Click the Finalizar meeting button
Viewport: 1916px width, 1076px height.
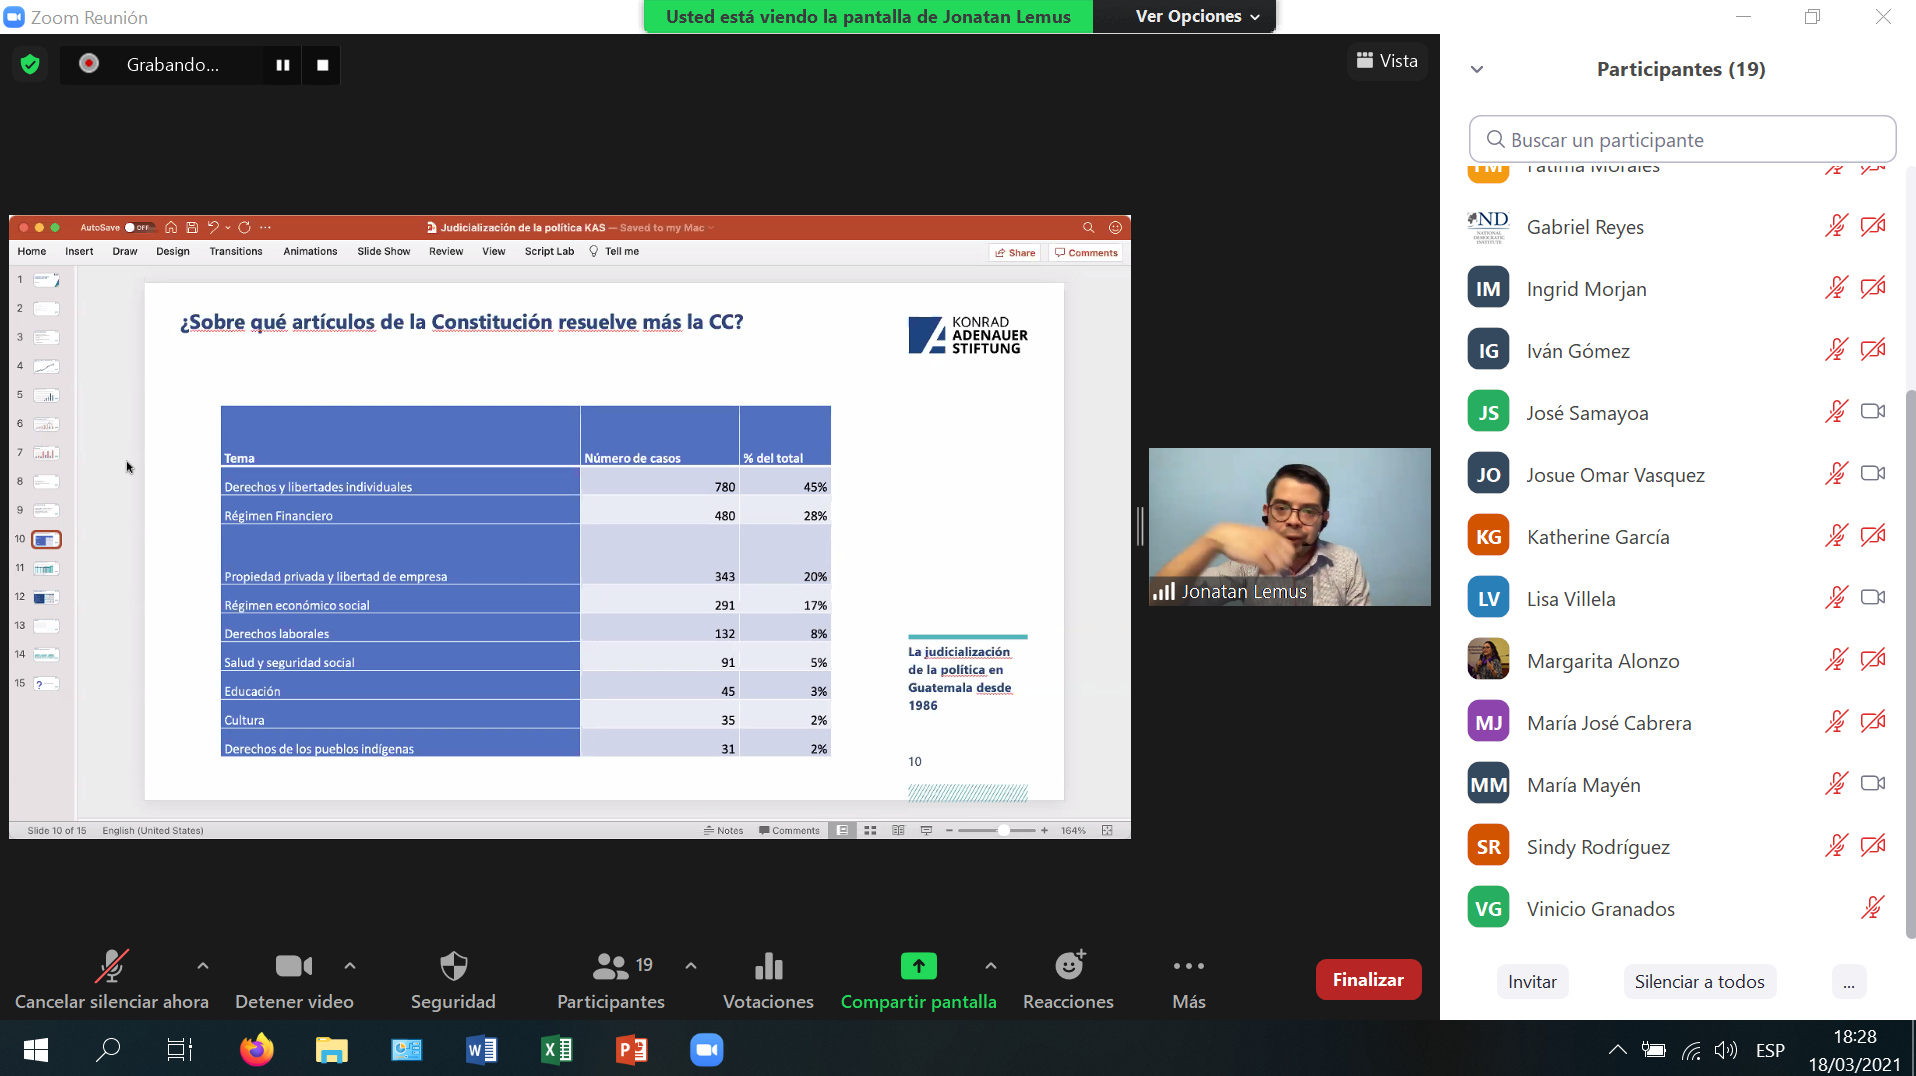tap(1367, 980)
